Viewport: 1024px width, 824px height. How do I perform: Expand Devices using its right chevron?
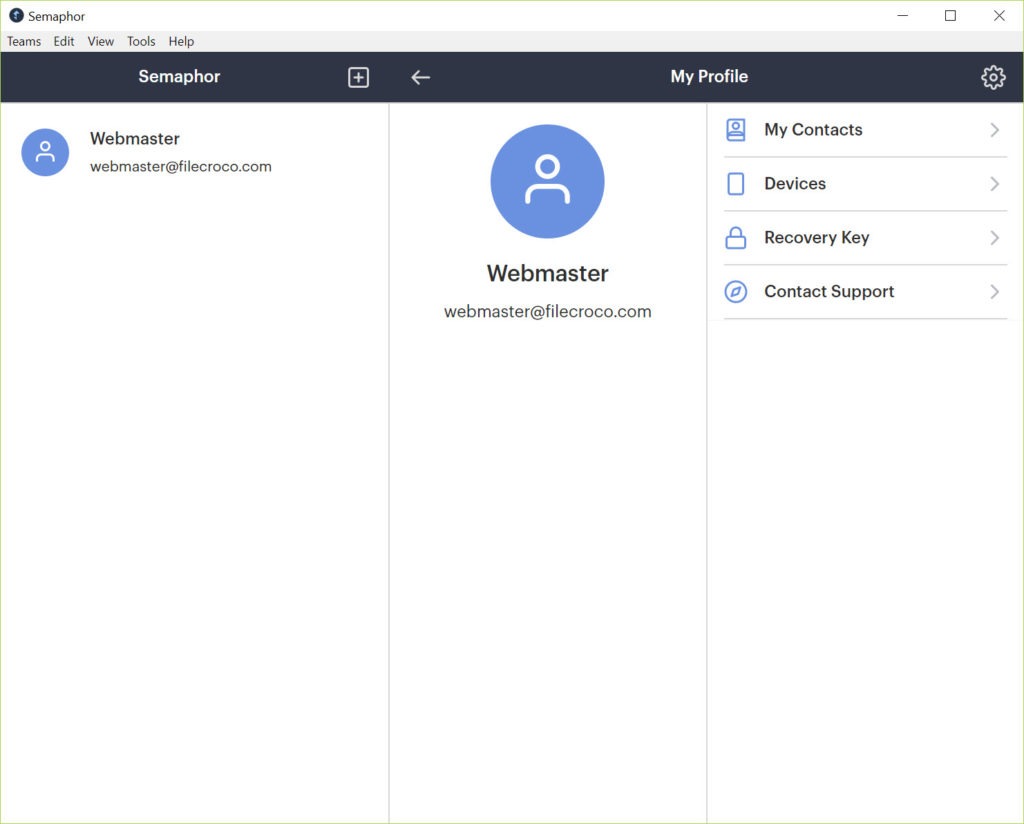[994, 184]
